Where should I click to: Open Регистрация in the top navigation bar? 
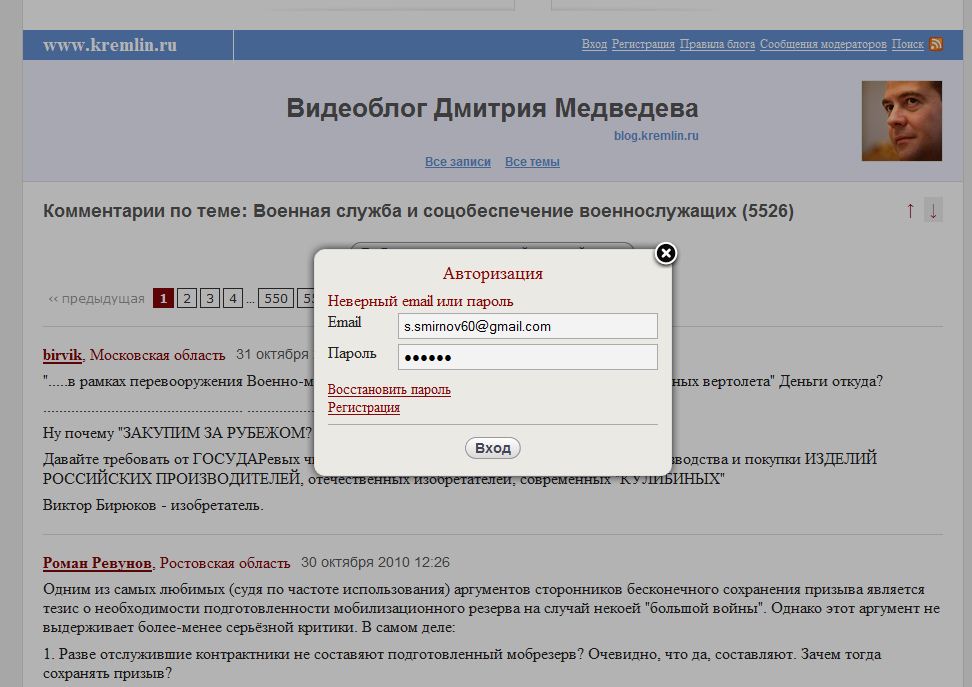tap(643, 44)
